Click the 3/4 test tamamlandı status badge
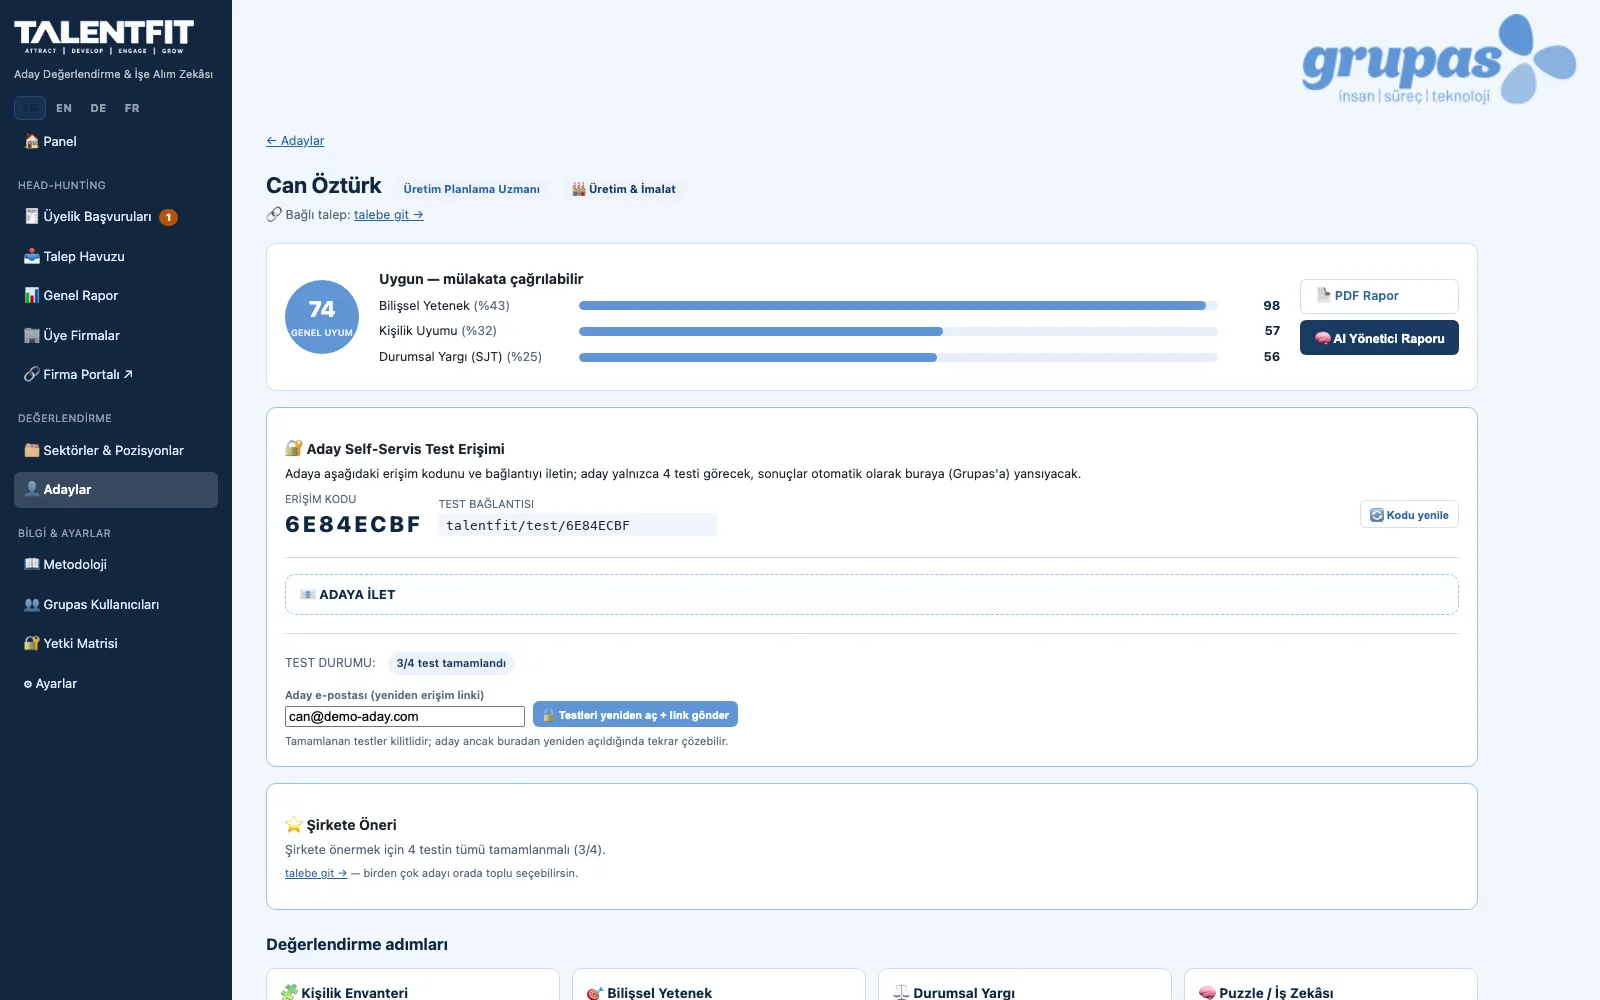 pyautogui.click(x=451, y=663)
